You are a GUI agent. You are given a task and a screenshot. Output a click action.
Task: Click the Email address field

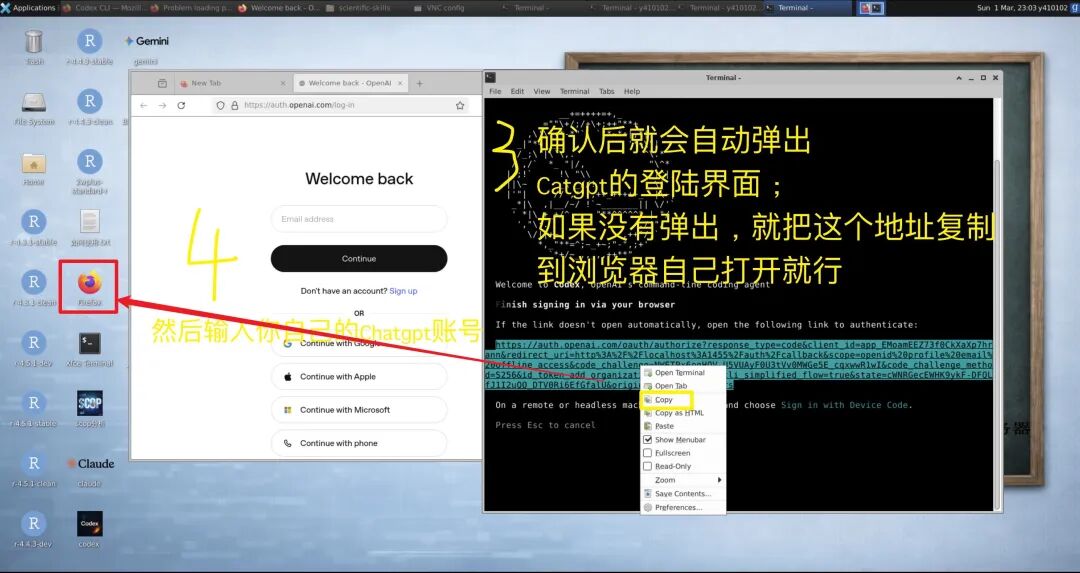(x=359, y=219)
